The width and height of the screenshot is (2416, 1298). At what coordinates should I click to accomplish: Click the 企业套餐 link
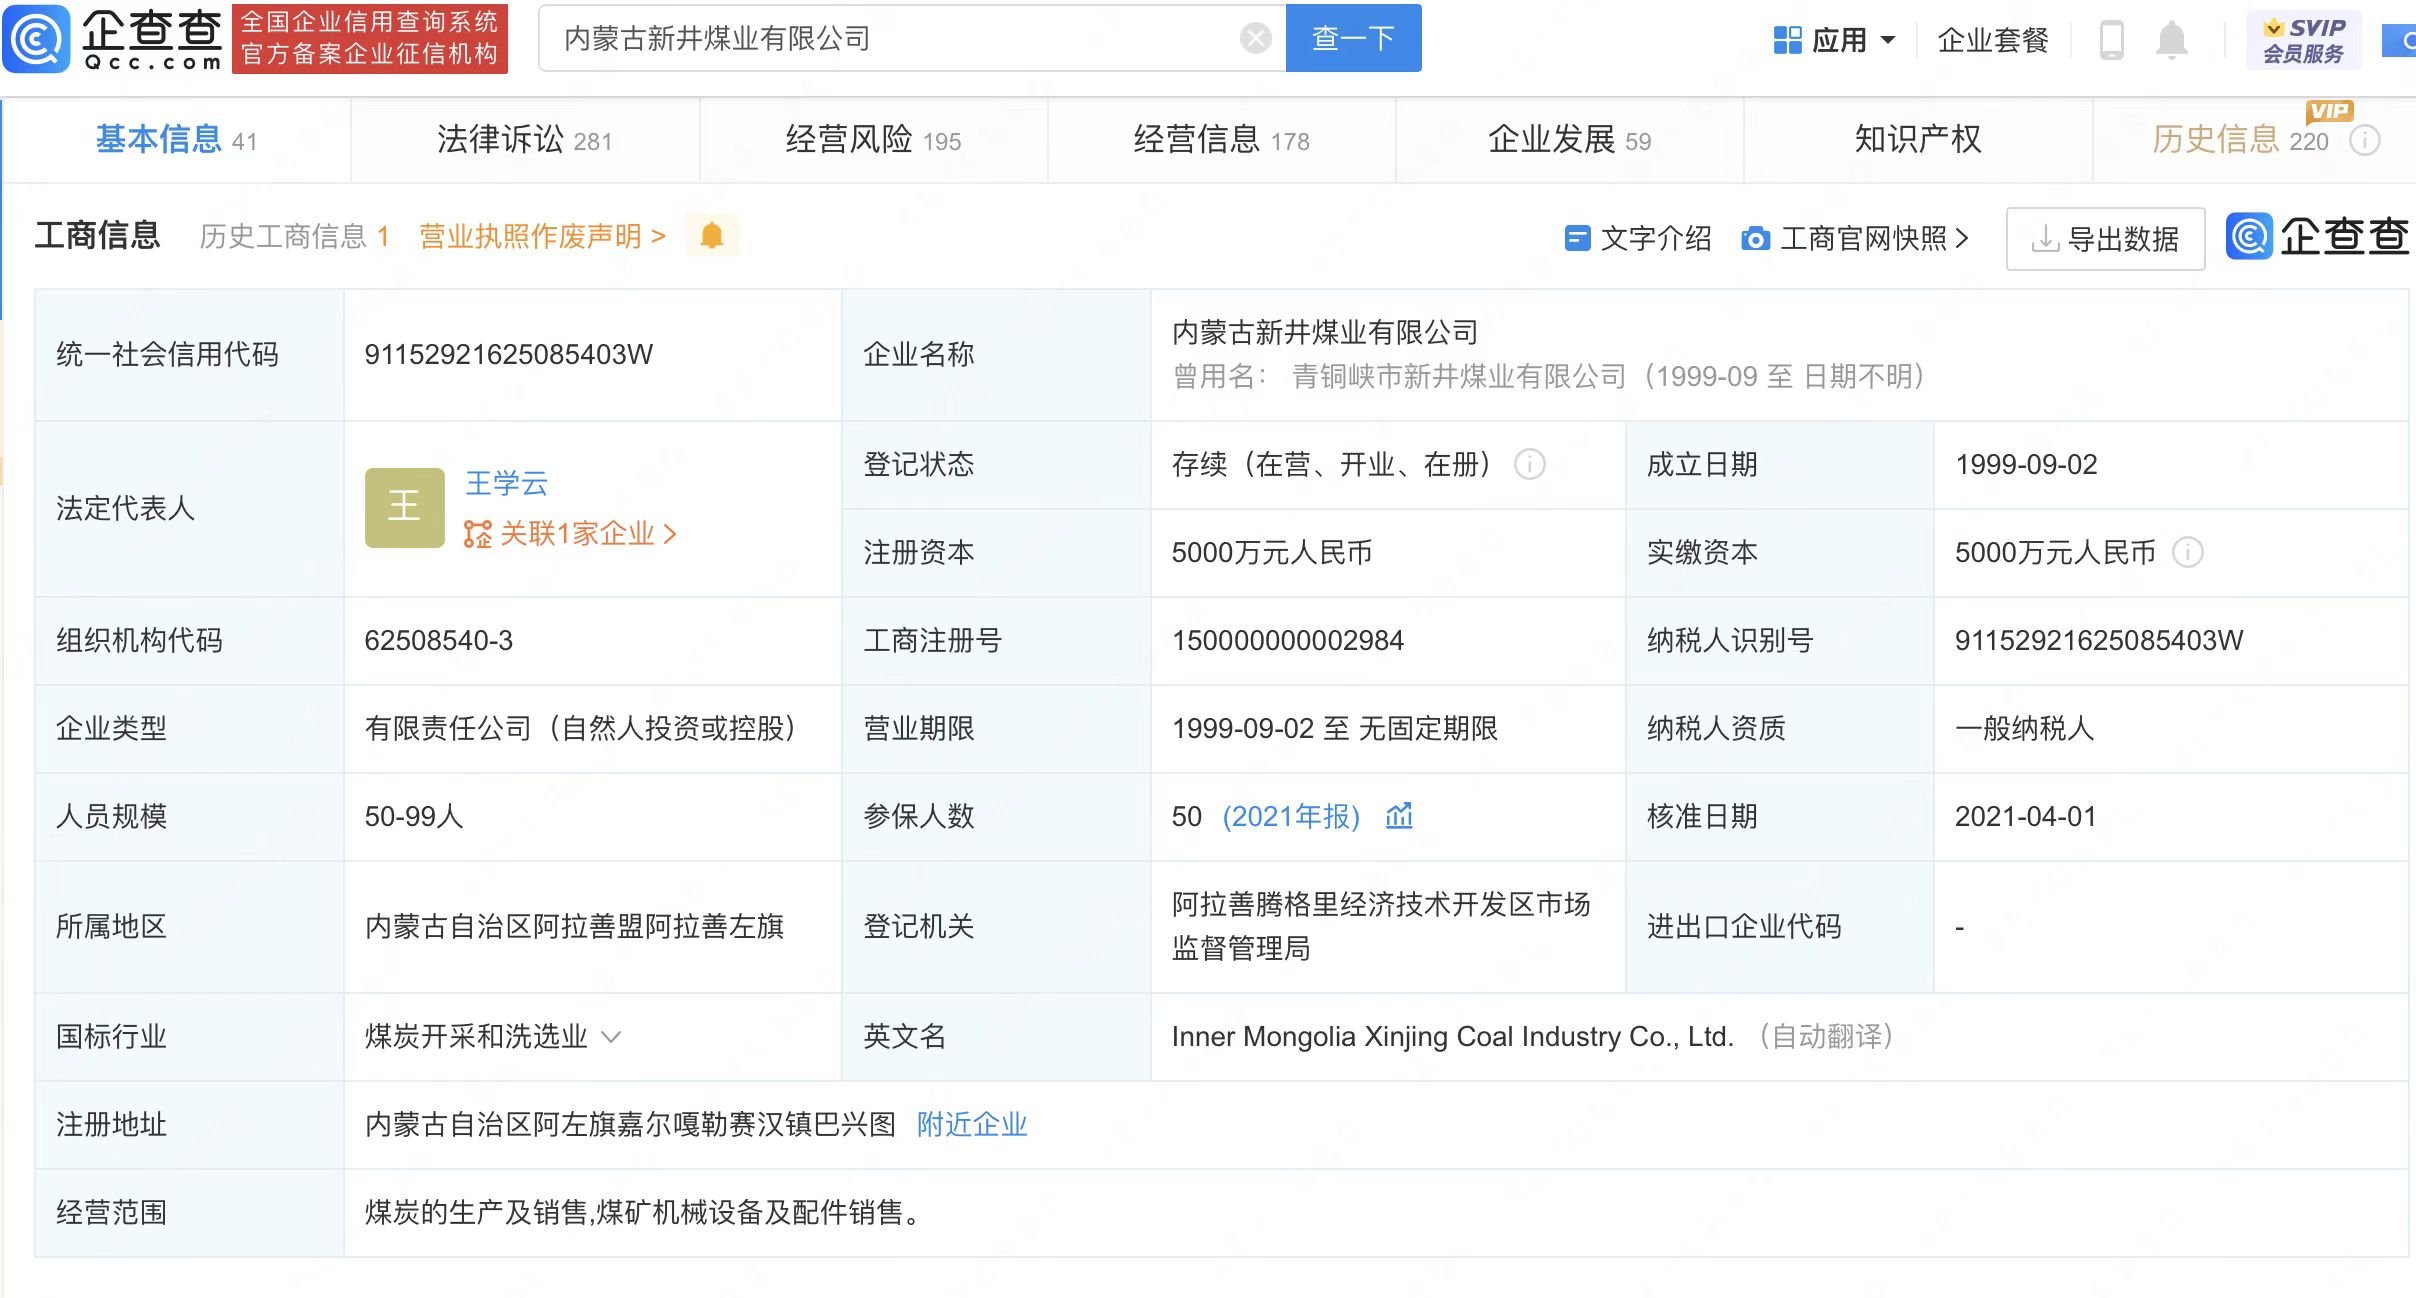(1993, 40)
